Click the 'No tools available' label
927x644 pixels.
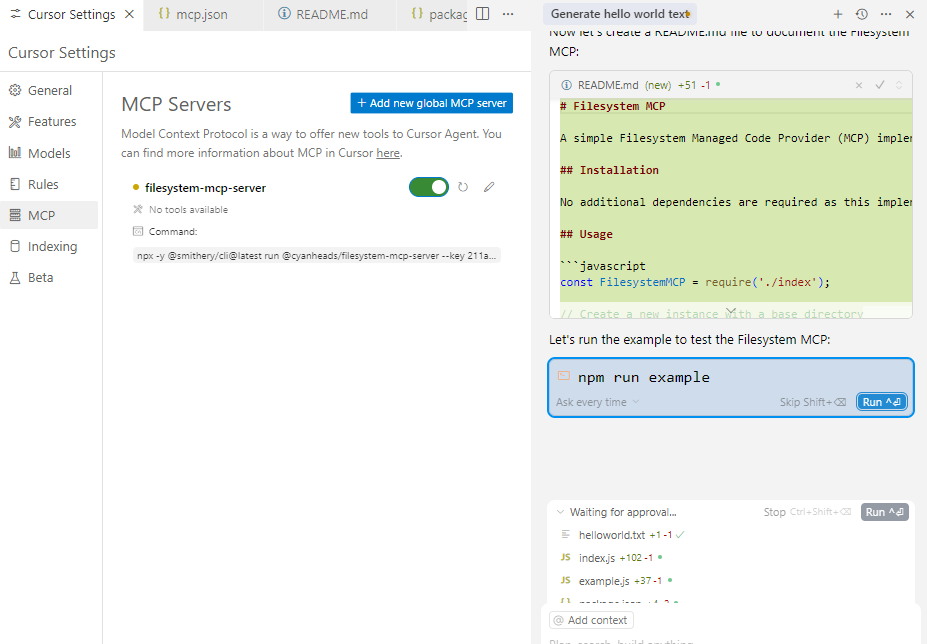click(x=188, y=209)
